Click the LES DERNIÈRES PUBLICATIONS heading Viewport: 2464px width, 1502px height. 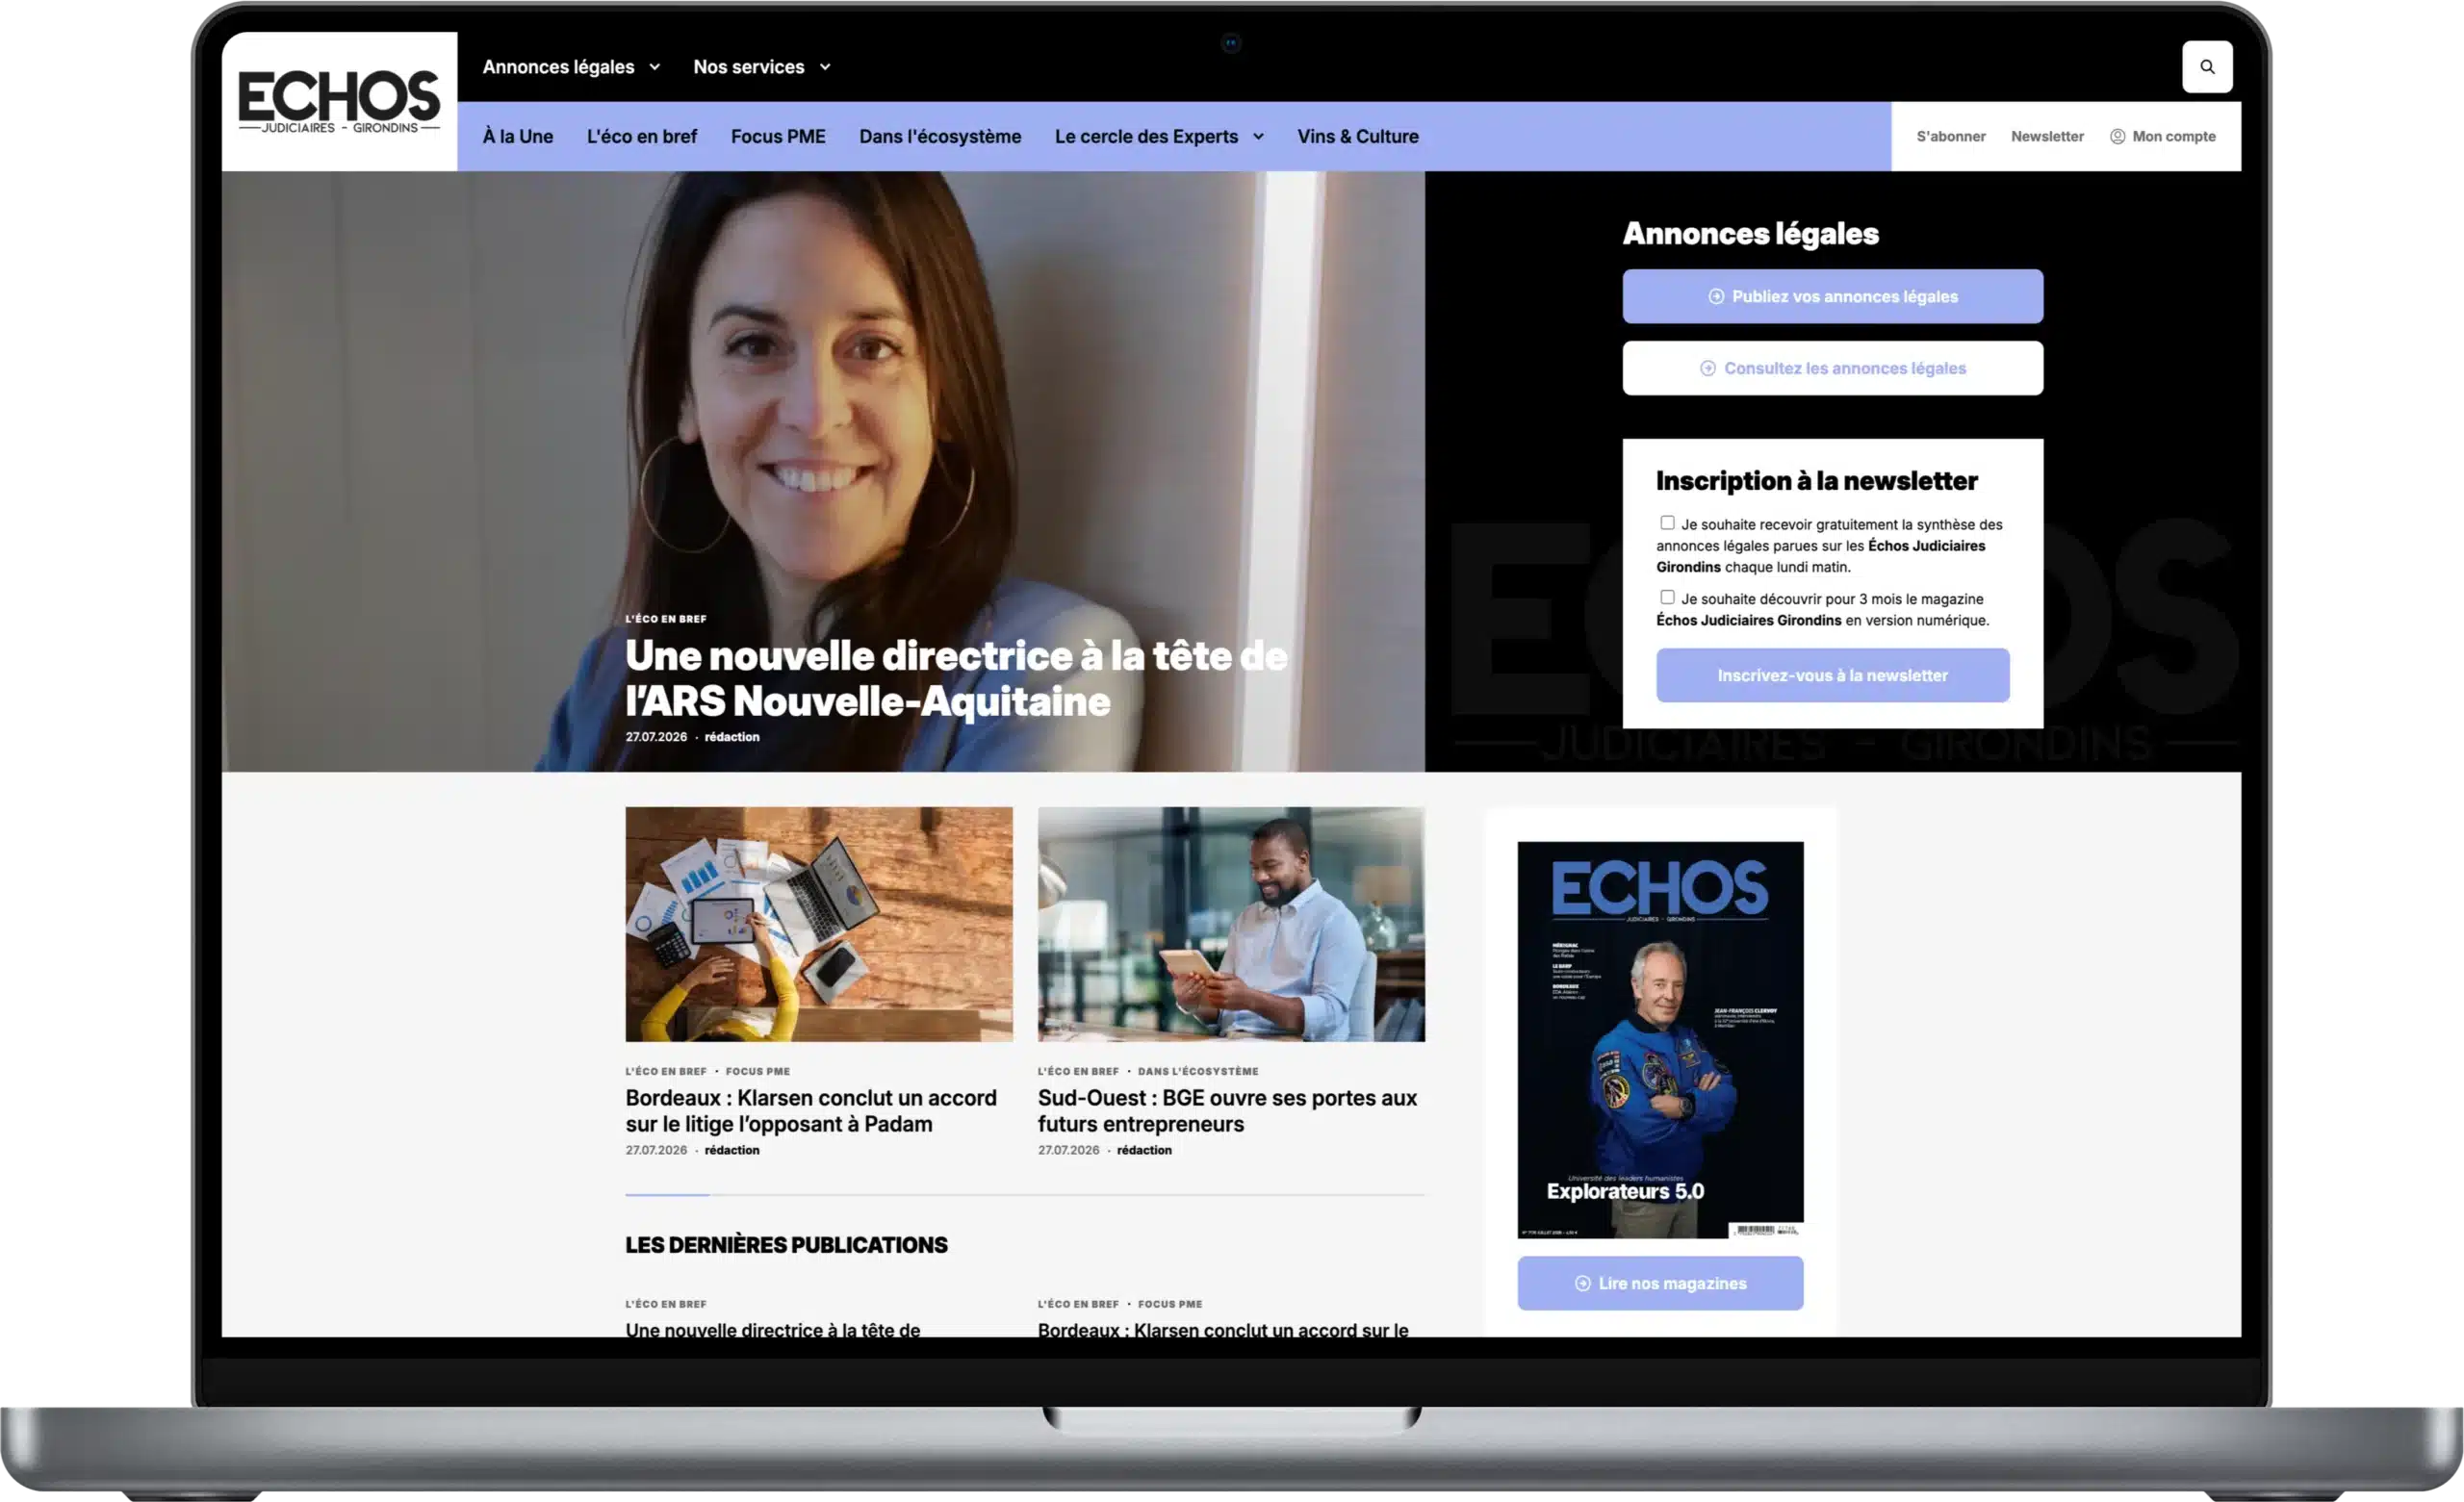pos(786,1245)
